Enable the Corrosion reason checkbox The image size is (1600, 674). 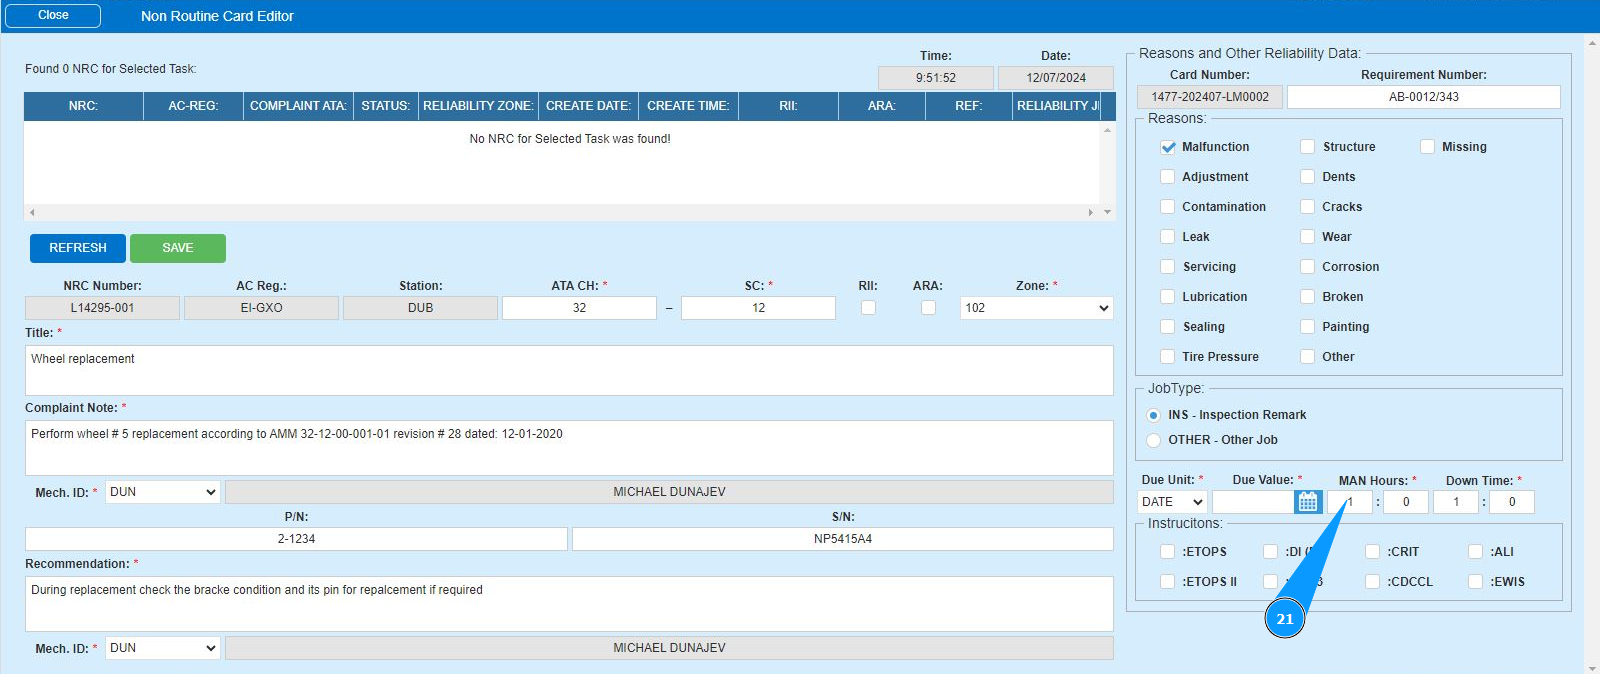(1307, 267)
